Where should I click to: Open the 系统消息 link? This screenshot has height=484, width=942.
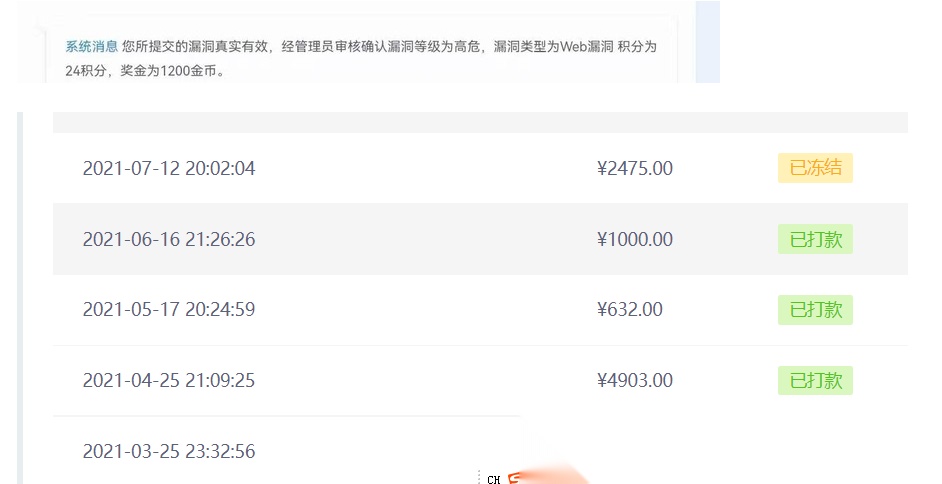pos(91,46)
